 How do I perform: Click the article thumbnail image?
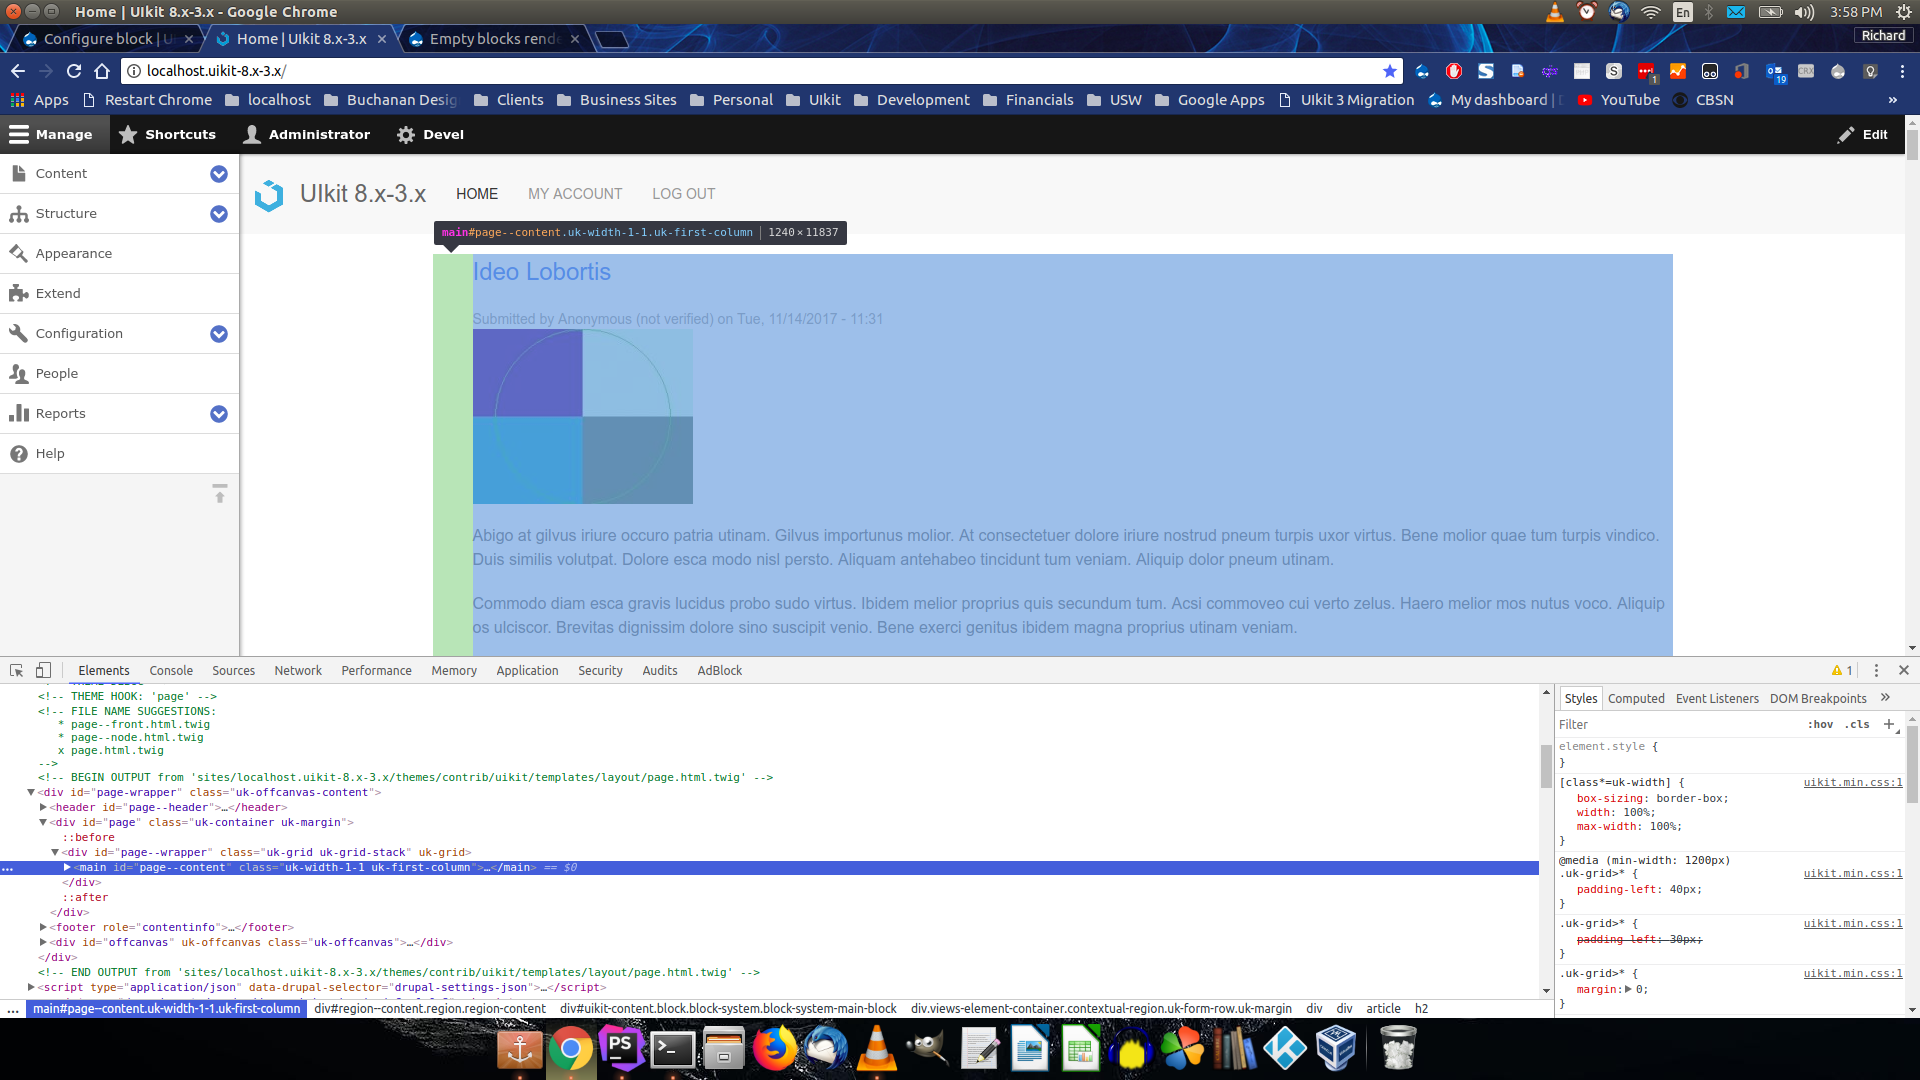[582, 416]
